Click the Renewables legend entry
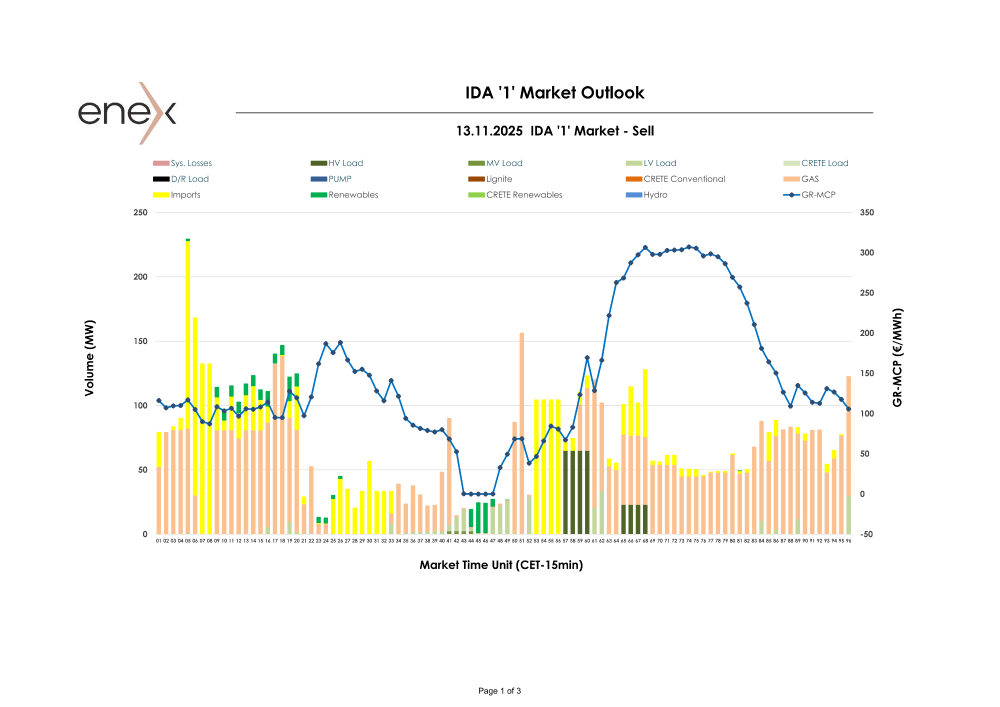Viewport: 1000px width, 707px height. point(353,195)
